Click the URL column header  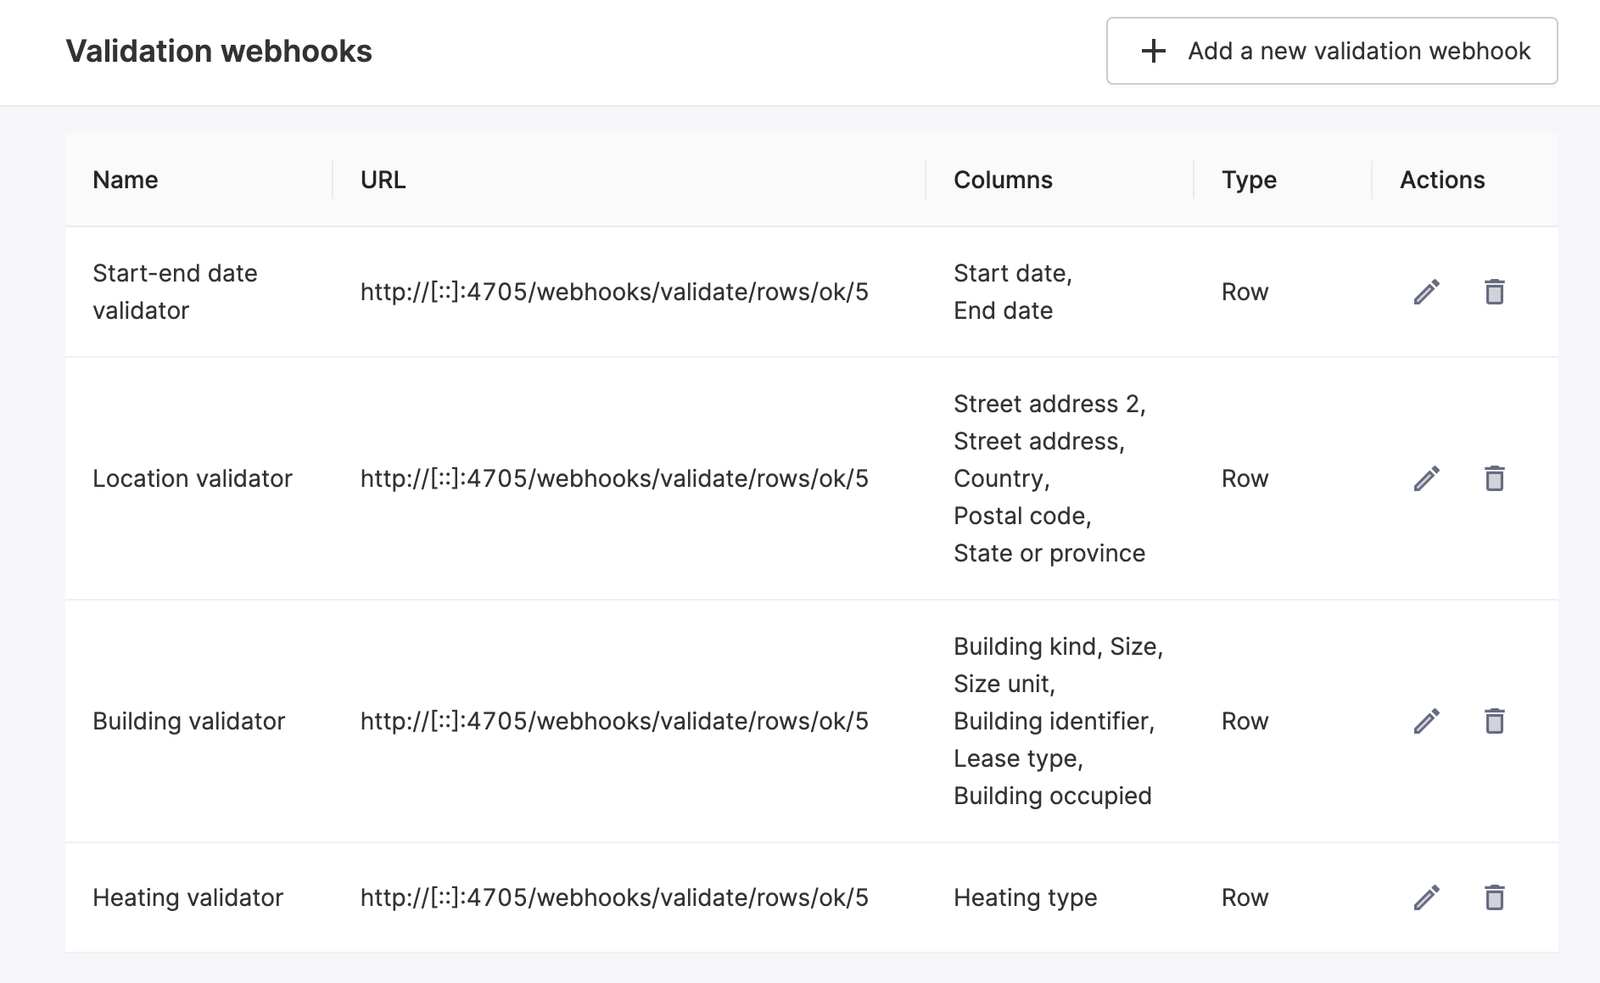[x=383, y=180]
